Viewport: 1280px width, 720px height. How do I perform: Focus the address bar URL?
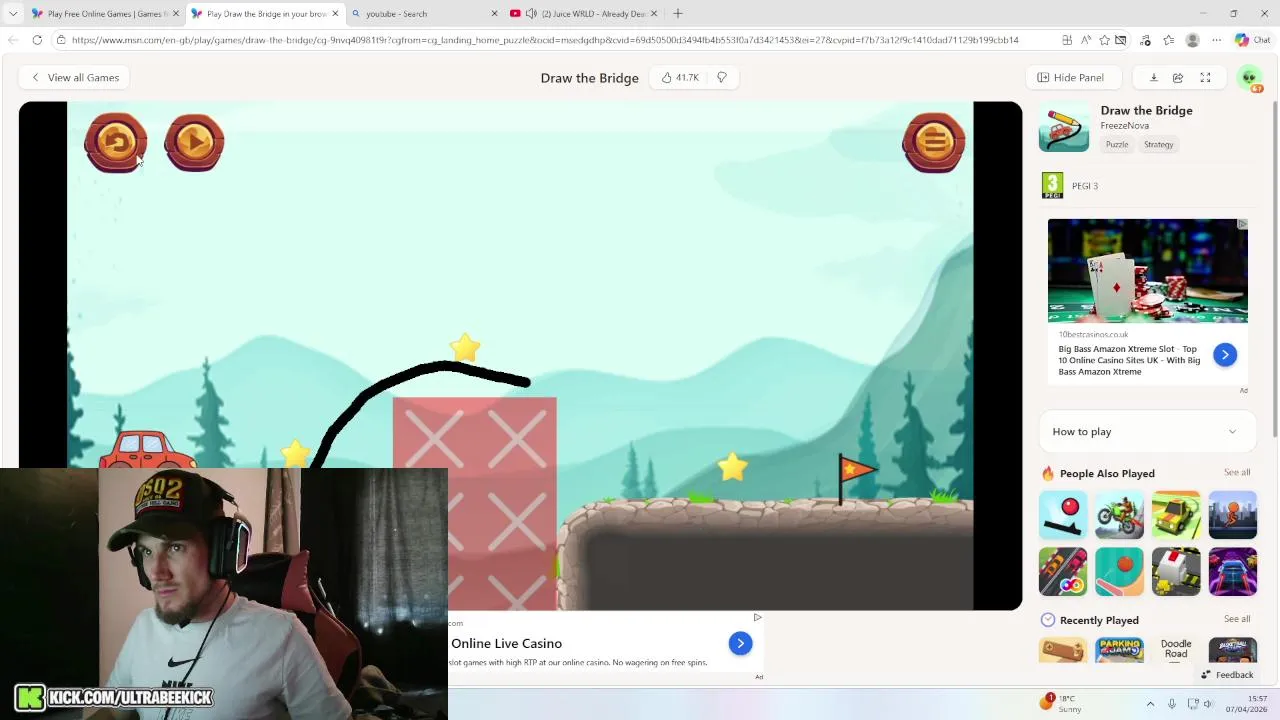[545, 40]
